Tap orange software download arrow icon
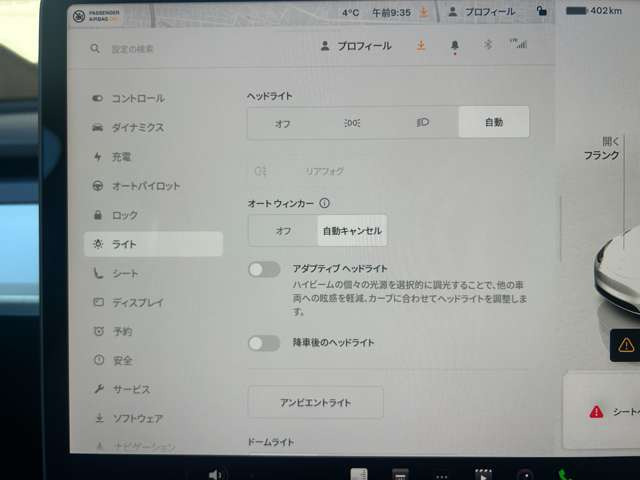This screenshot has width=640, height=480. coord(421,46)
